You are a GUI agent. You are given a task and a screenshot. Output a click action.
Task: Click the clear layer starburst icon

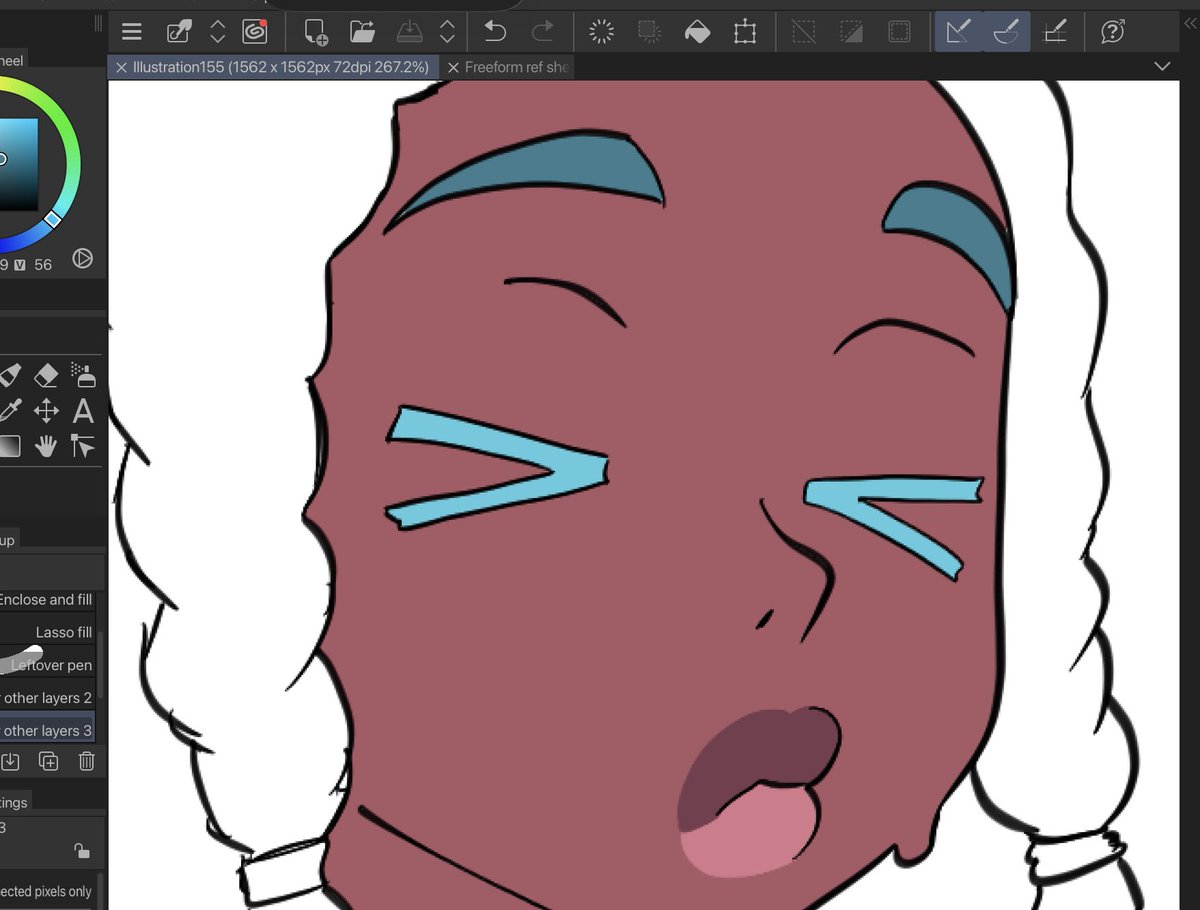602,32
